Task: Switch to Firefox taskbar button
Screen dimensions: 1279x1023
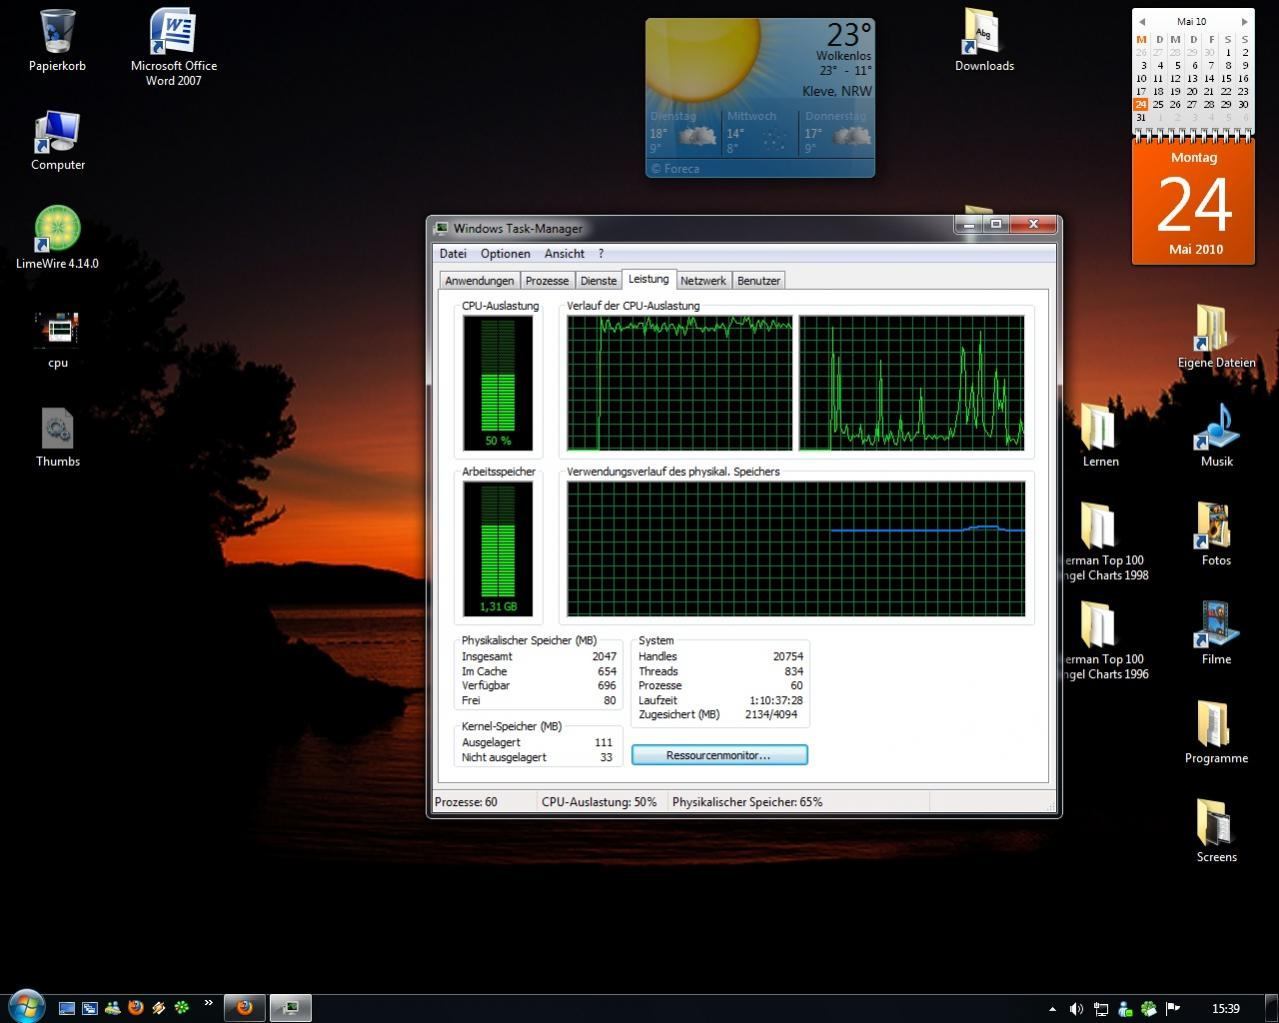Action: (244, 1008)
